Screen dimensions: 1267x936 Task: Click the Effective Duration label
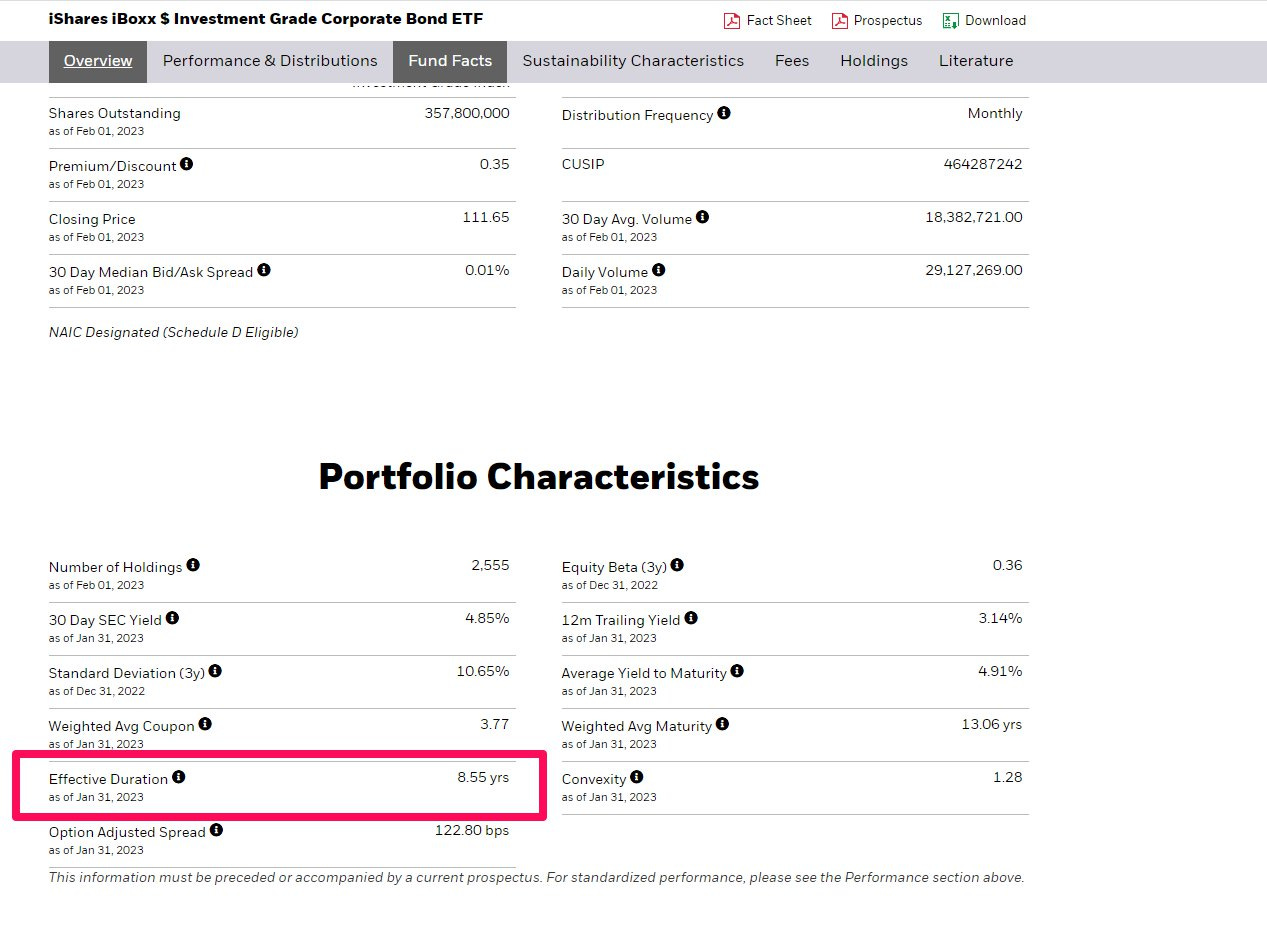pos(108,779)
